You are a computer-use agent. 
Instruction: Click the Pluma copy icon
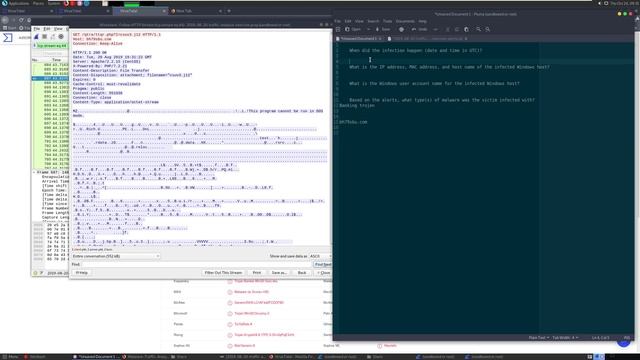(x=457, y=29)
